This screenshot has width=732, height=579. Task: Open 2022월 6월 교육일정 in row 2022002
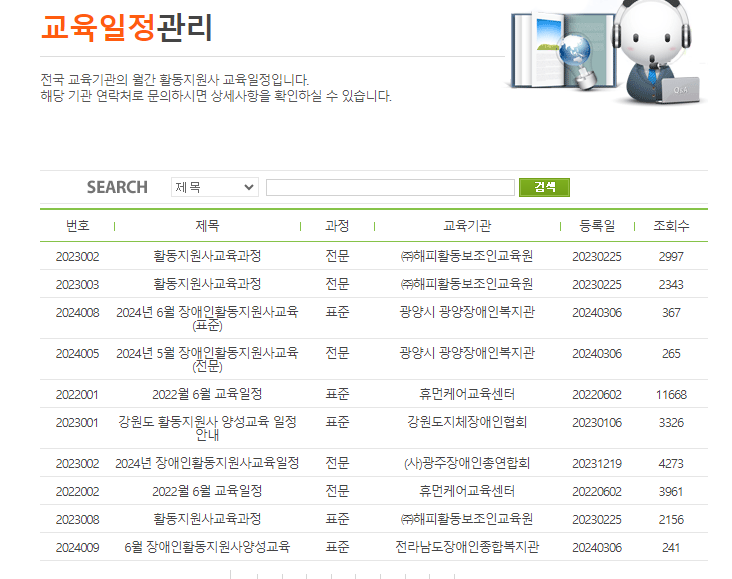(207, 491)
